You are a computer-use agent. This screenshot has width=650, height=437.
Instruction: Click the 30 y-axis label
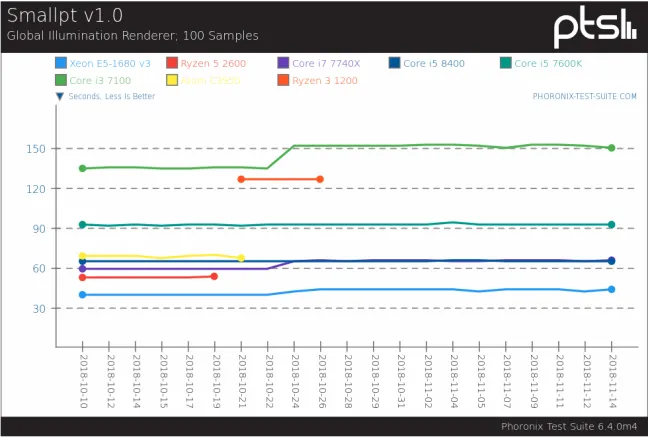coord(39,309)
